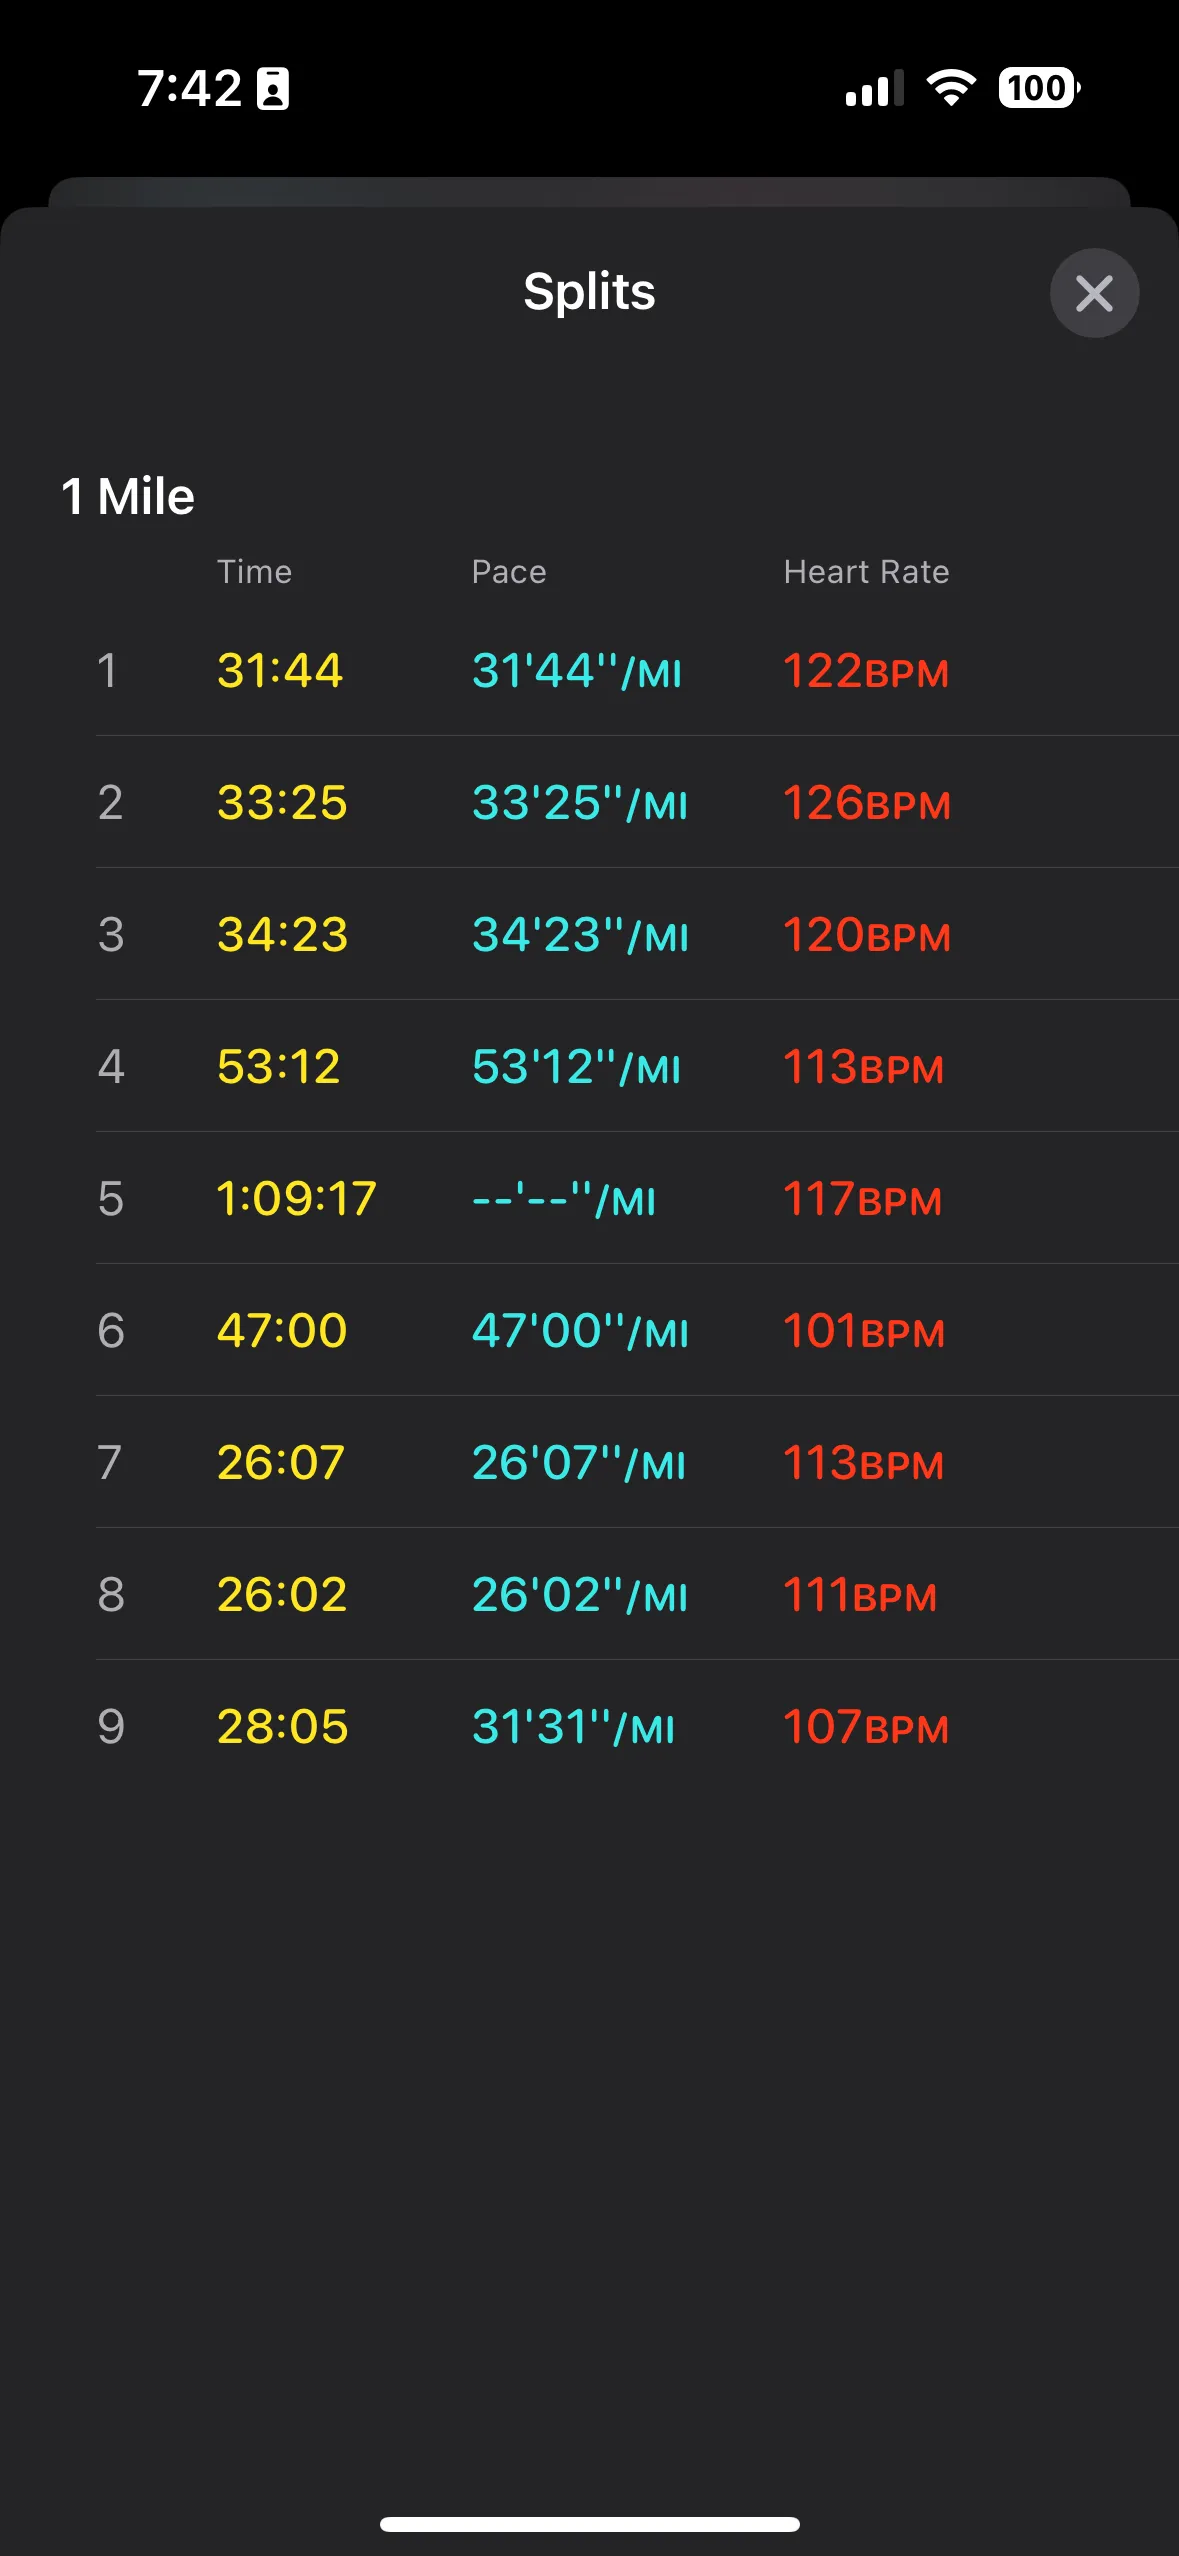Tap the 101 BPM heart rate value
This screenshot has width=1179, height=2556.
(x=863, y=1331)
